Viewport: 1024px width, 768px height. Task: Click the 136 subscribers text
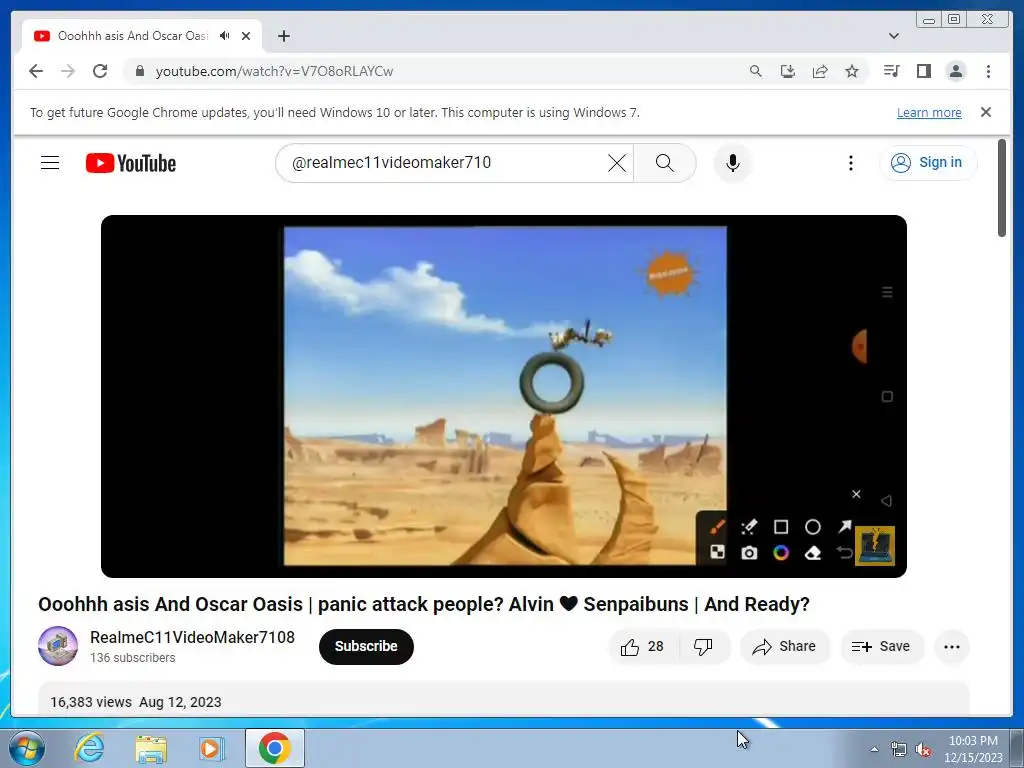pos(133,658)
